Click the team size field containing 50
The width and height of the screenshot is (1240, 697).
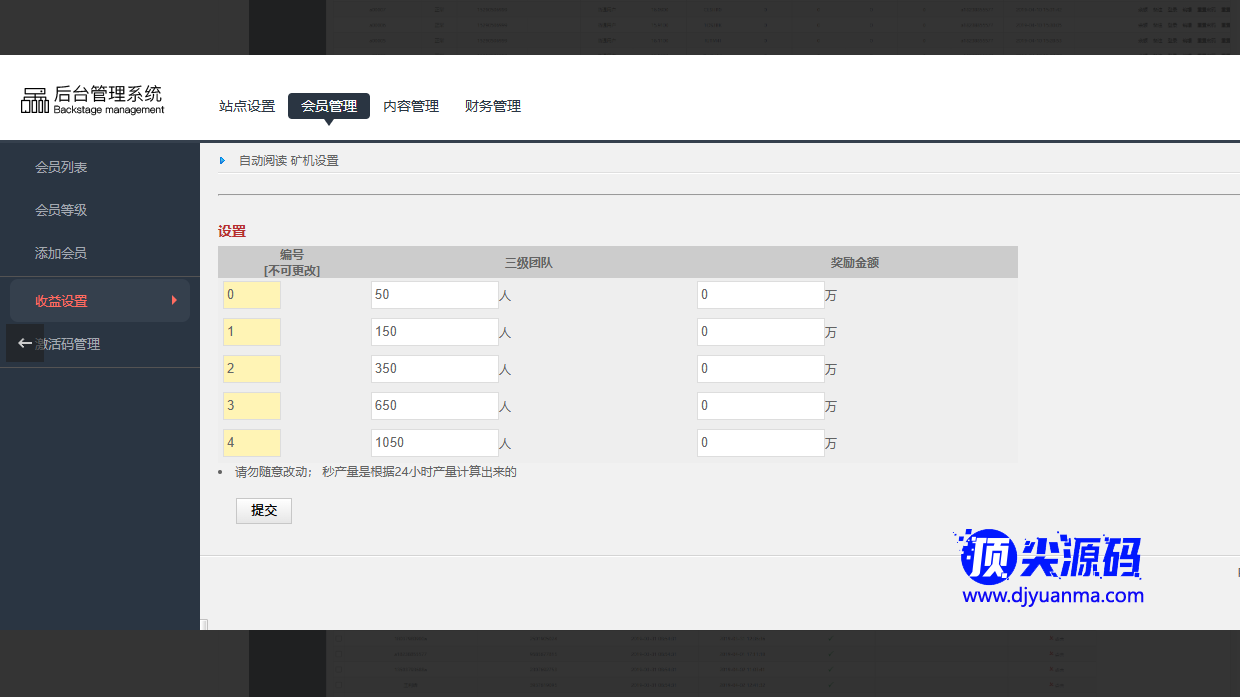tap(434, 295)
